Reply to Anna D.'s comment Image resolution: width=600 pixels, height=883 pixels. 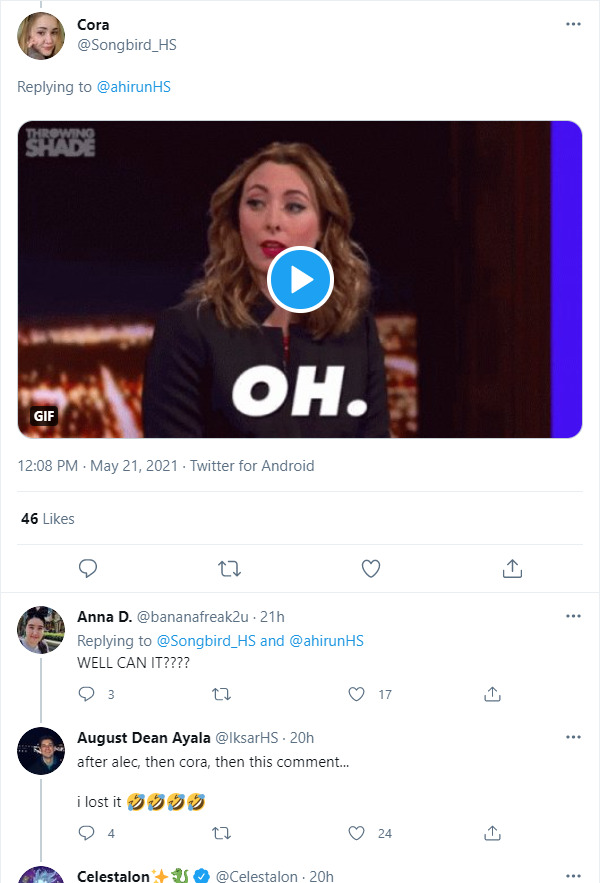(x=87, y=694)
